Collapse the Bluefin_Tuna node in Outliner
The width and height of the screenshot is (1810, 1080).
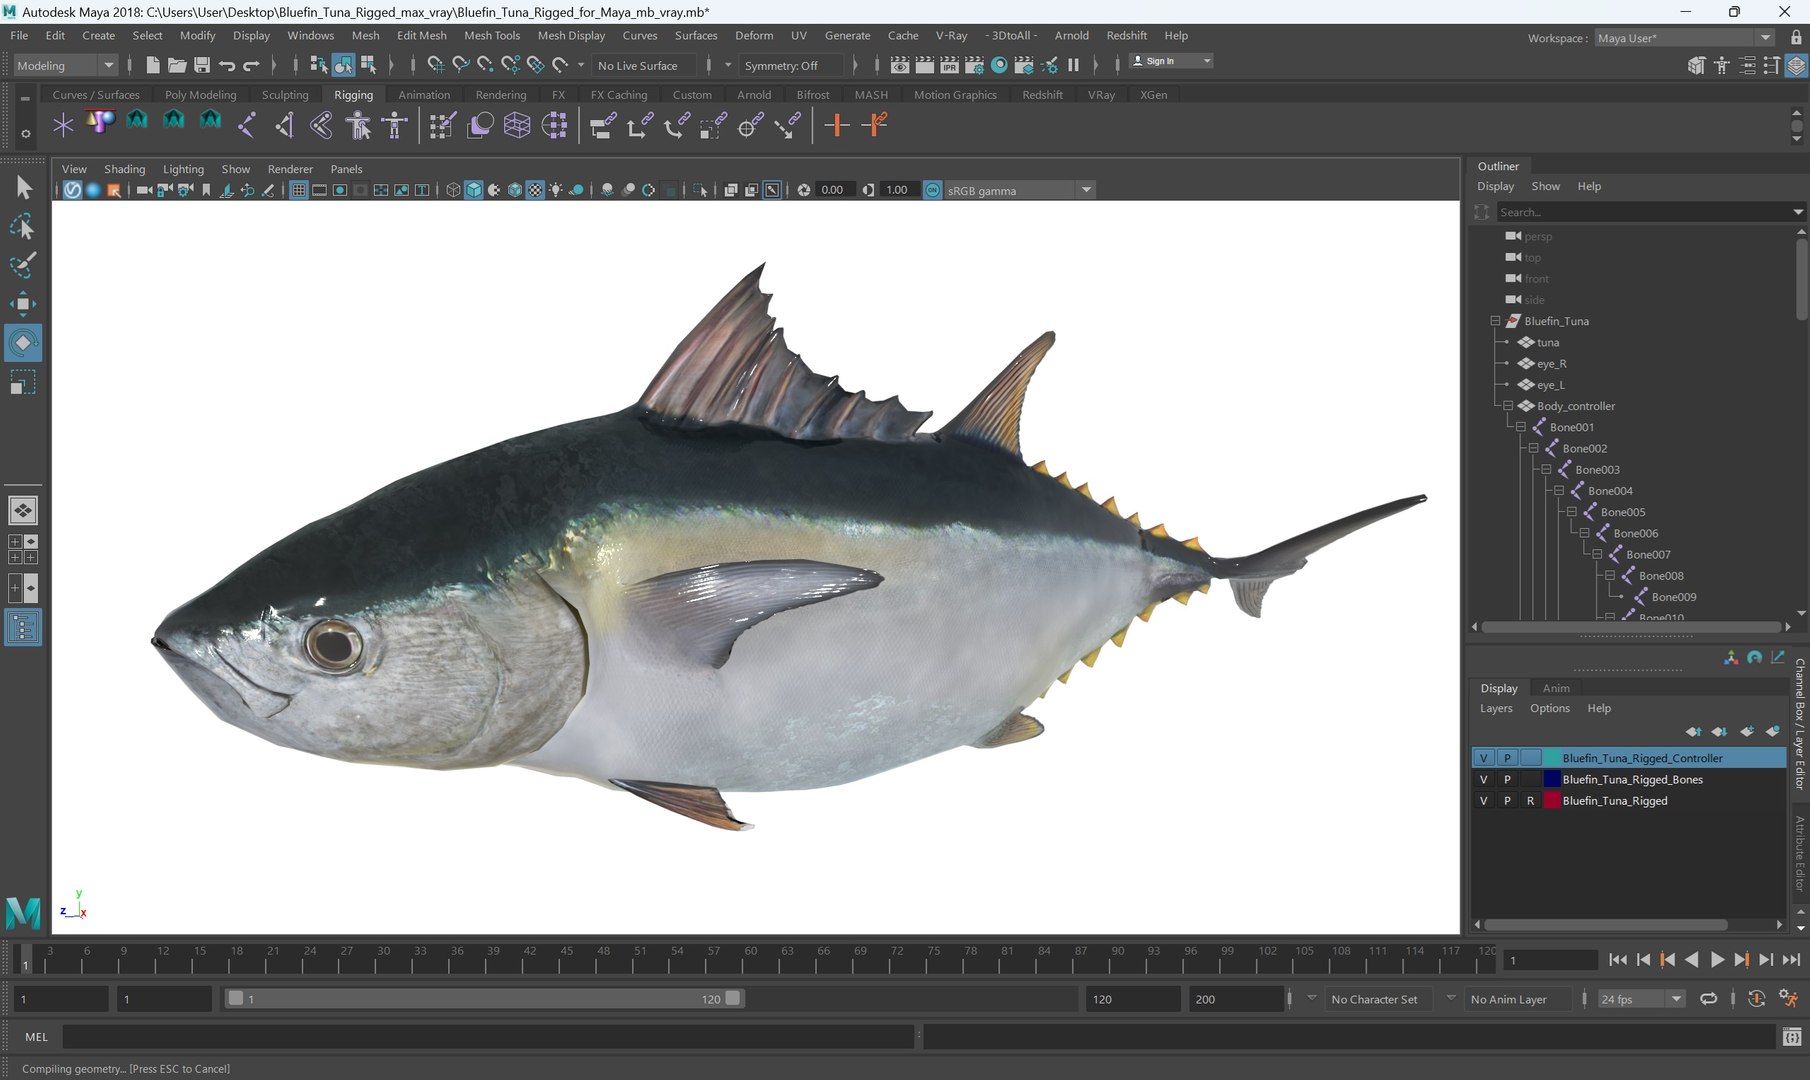(1495, 321)
